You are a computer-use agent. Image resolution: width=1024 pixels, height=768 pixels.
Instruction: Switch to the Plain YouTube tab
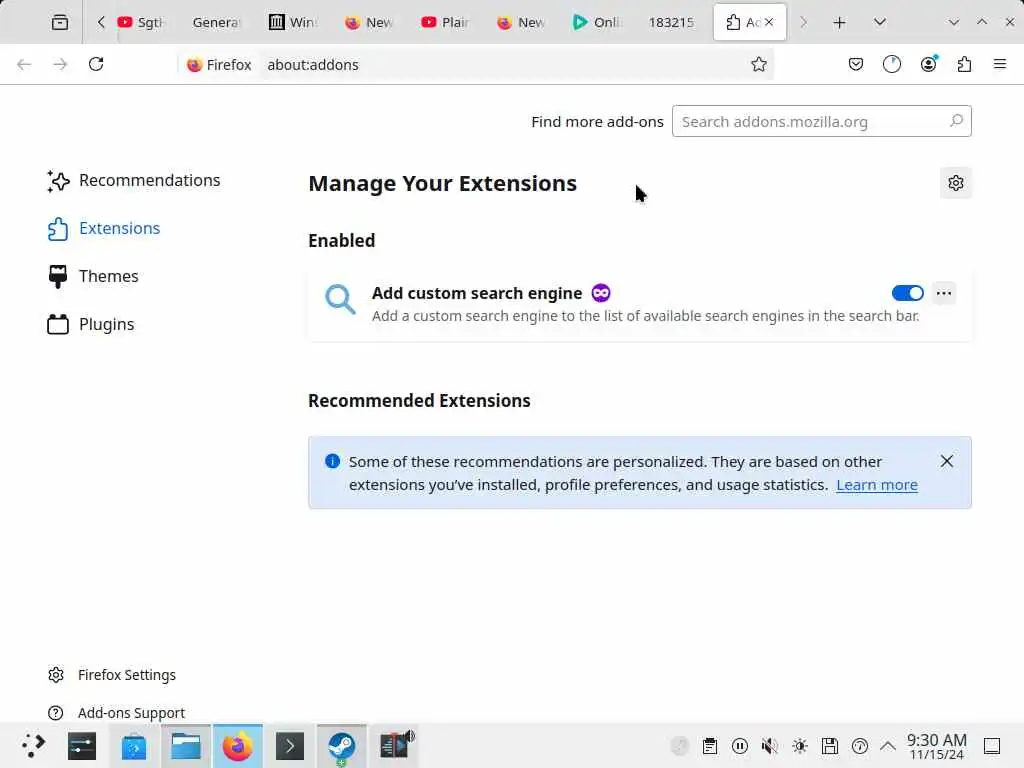pyautogui.click(x=445, y=22)
